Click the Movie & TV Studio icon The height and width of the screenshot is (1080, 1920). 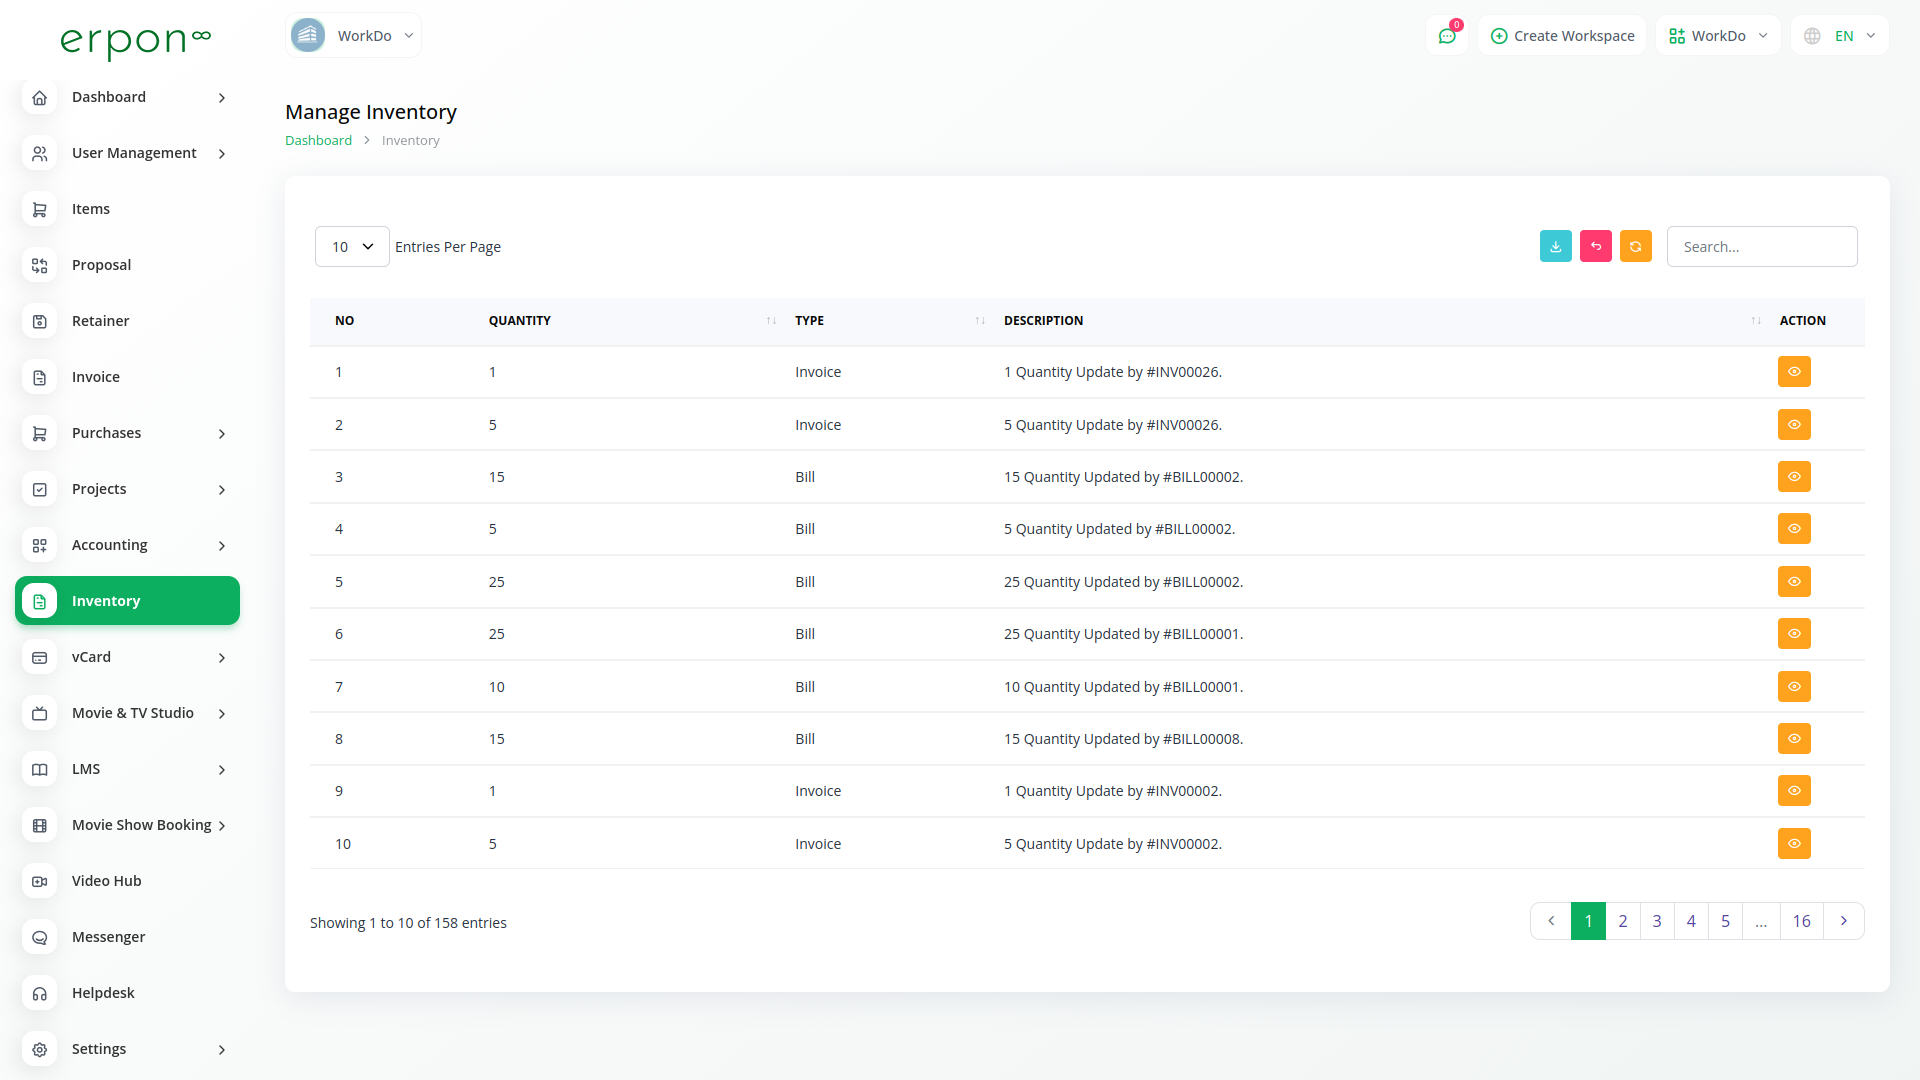click(x=39, y=713)
